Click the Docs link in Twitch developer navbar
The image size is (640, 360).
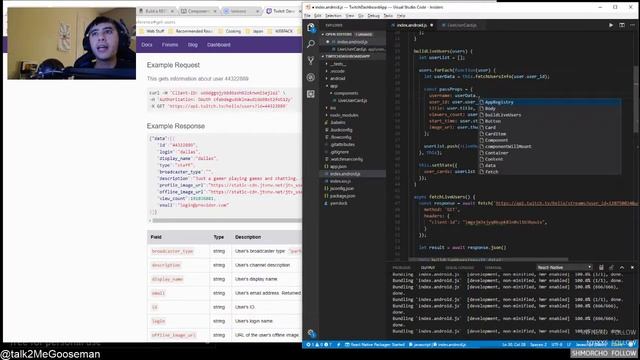point(147,45)
